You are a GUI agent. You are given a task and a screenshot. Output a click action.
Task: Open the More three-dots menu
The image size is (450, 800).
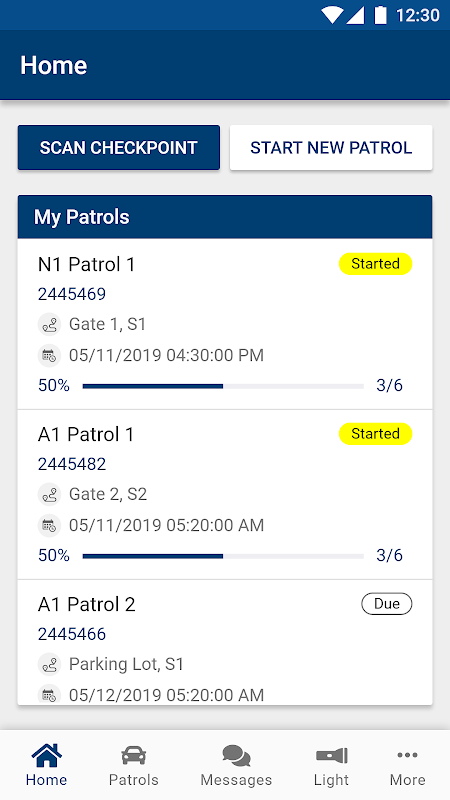click(x=407, y=755)
